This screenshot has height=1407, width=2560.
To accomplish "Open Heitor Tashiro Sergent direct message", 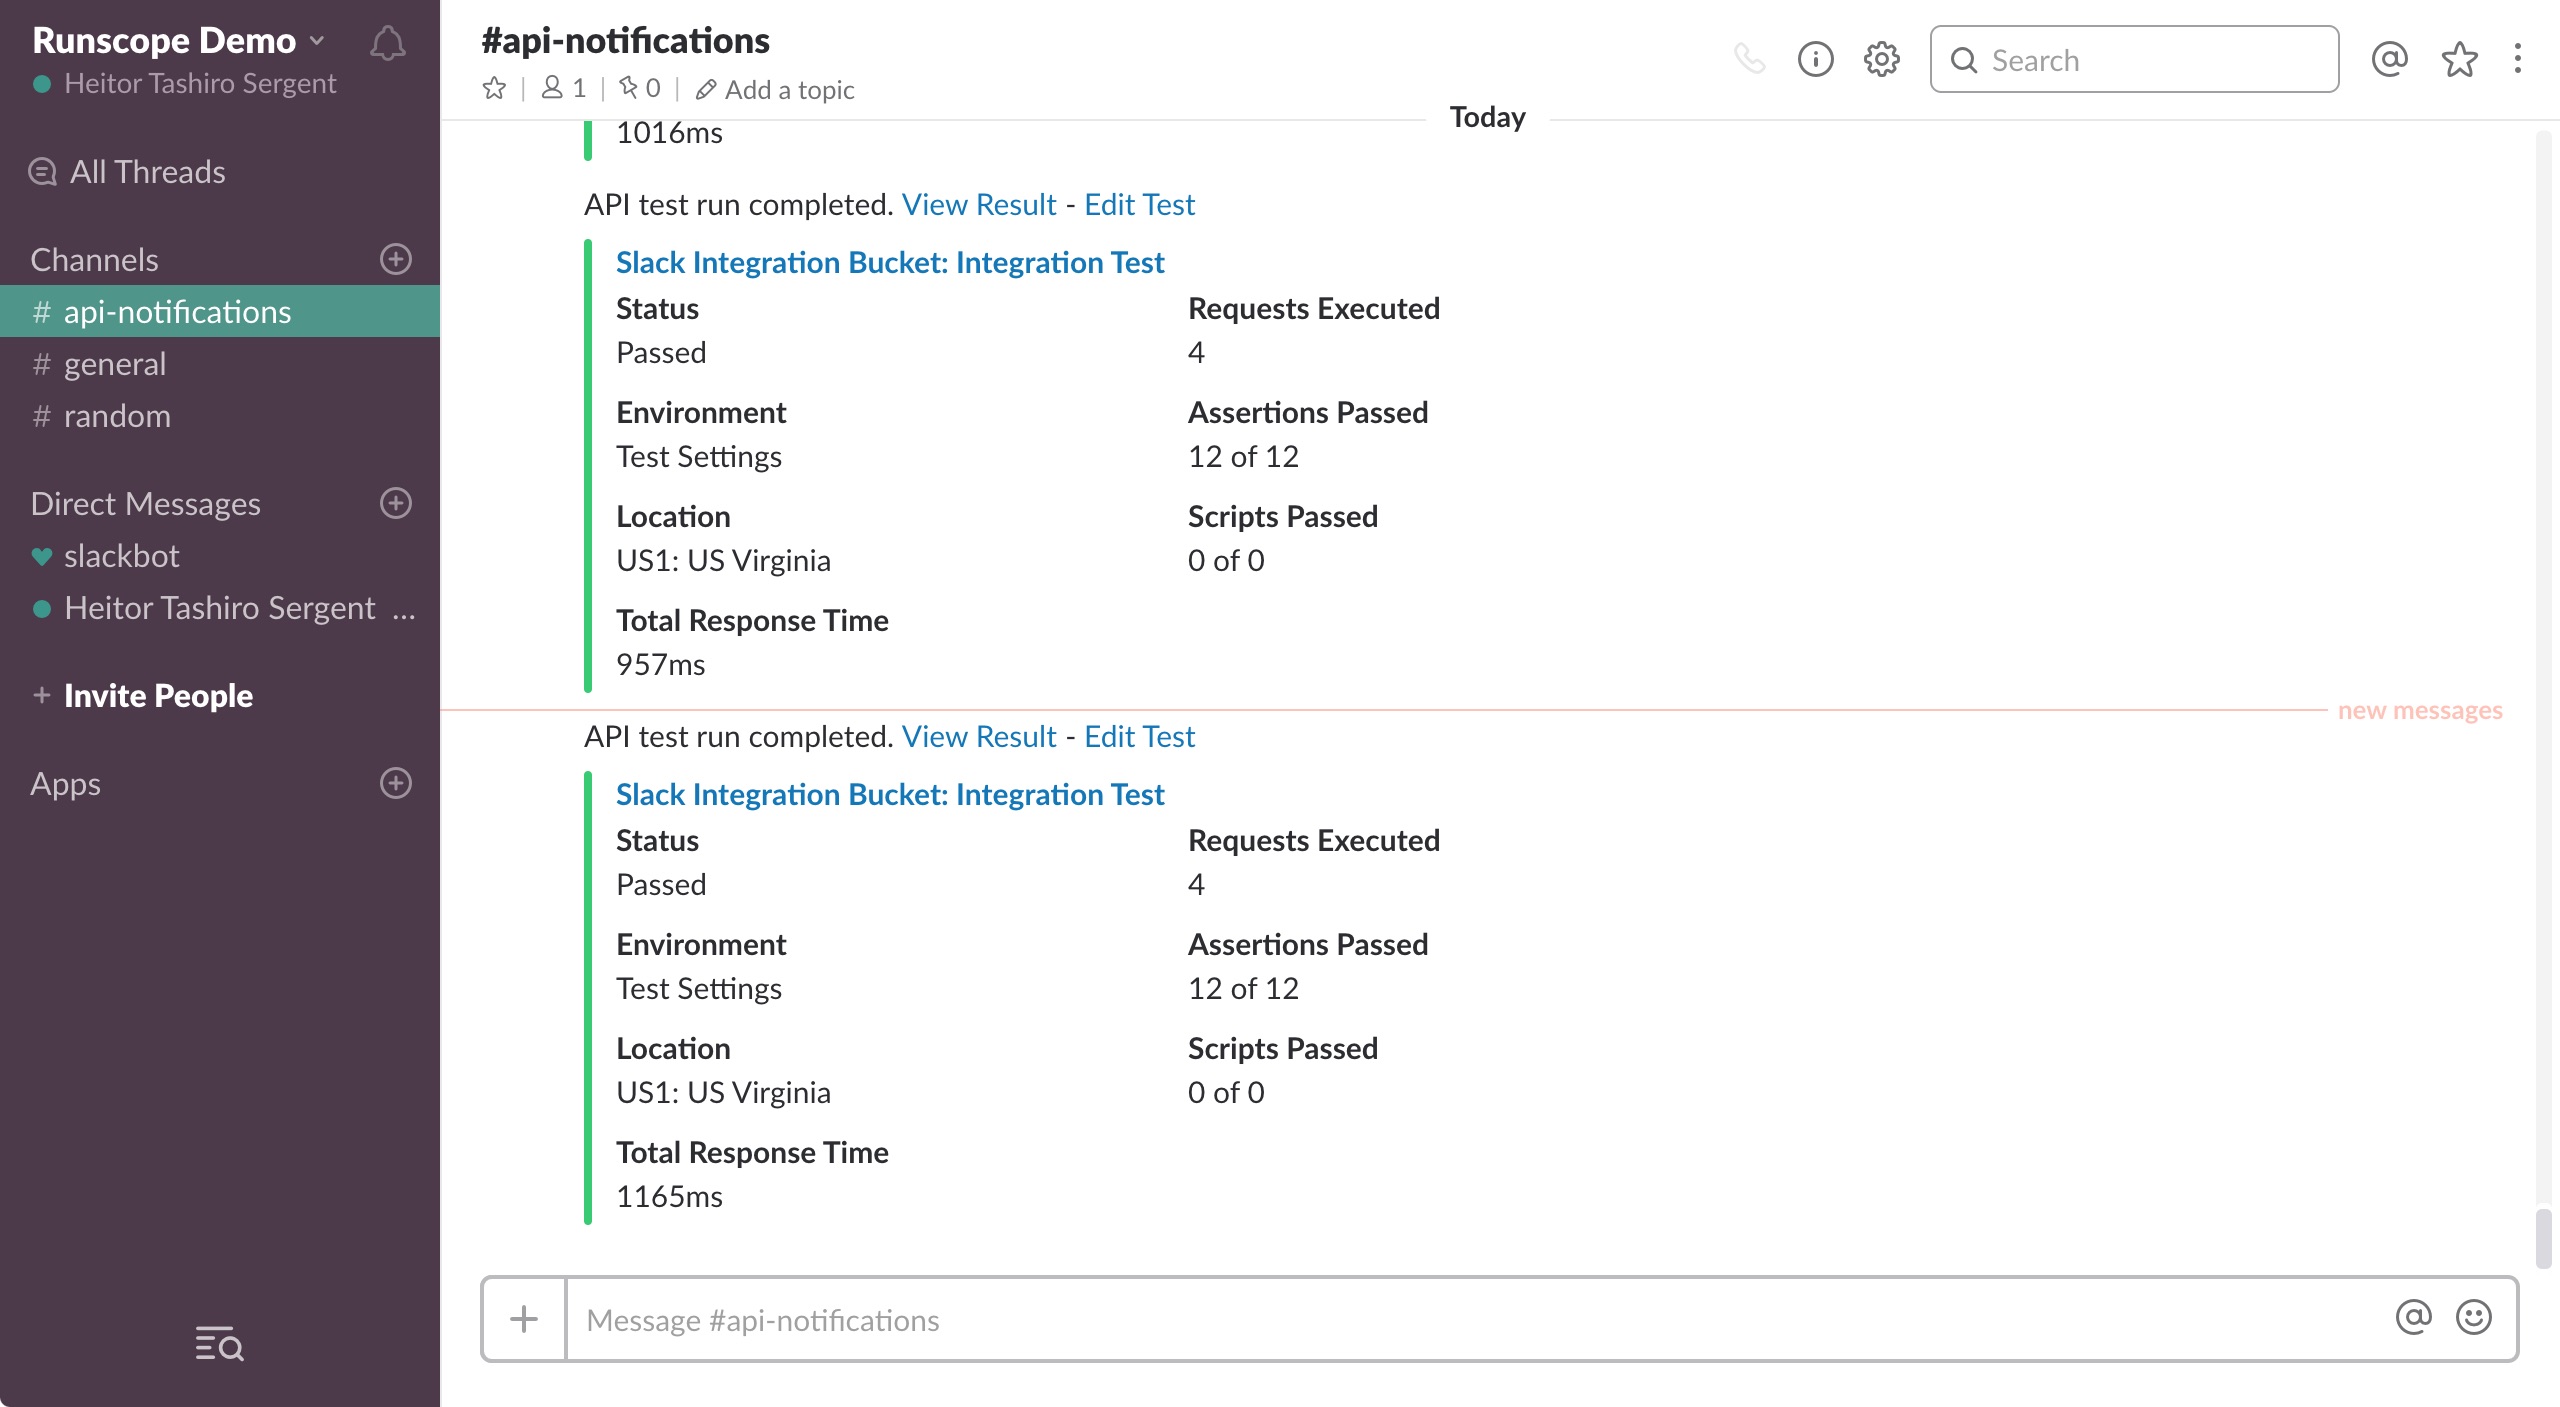I will [x=220, y=607].
